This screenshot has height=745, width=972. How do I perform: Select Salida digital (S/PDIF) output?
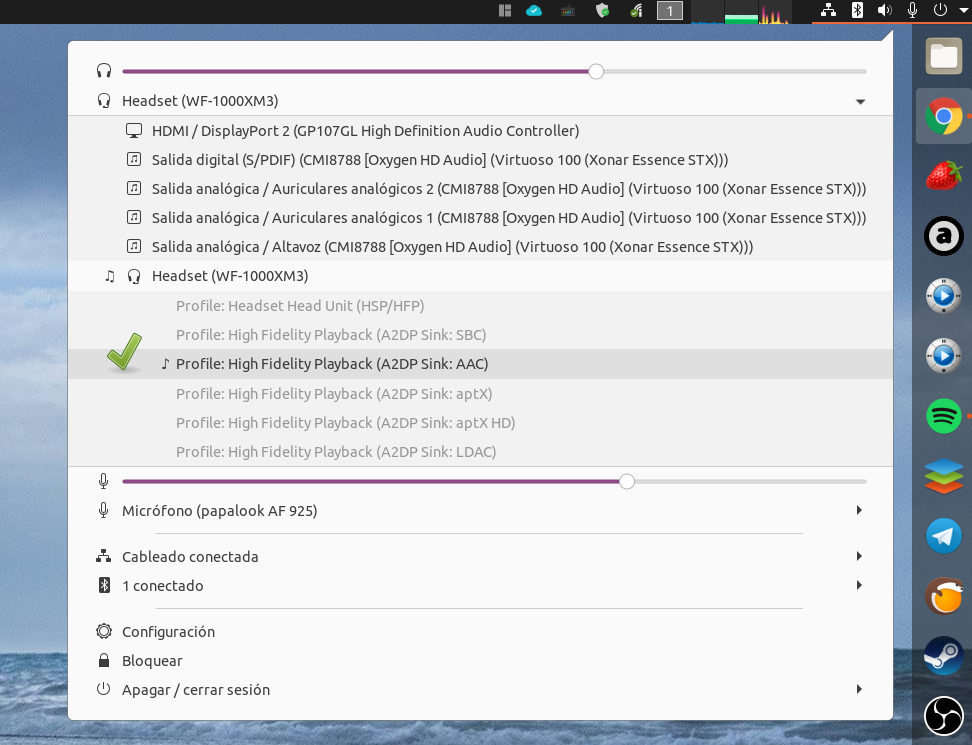[480, 160]
